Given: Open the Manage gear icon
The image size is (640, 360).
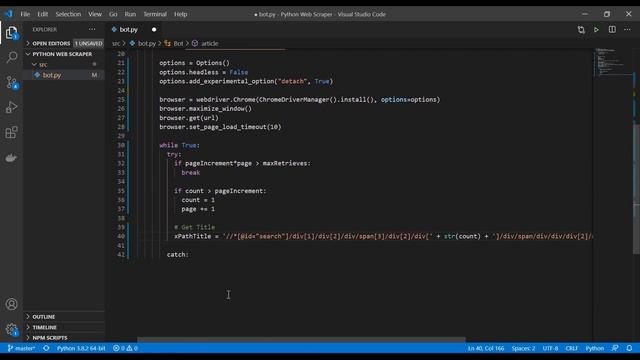Looking at the screenshot, I should tap(11, 329).
